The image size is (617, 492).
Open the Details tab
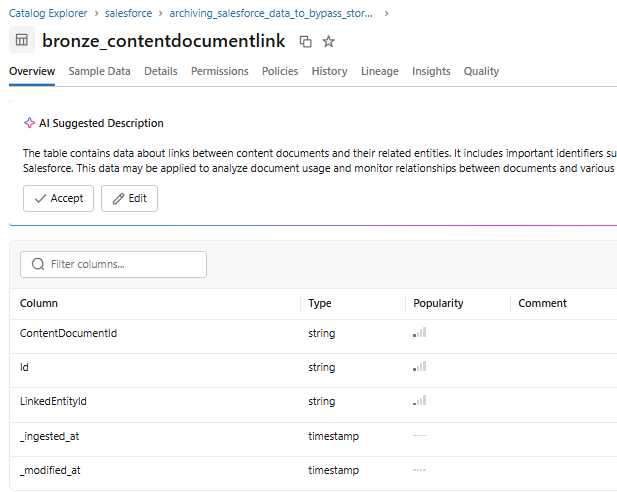161,71
